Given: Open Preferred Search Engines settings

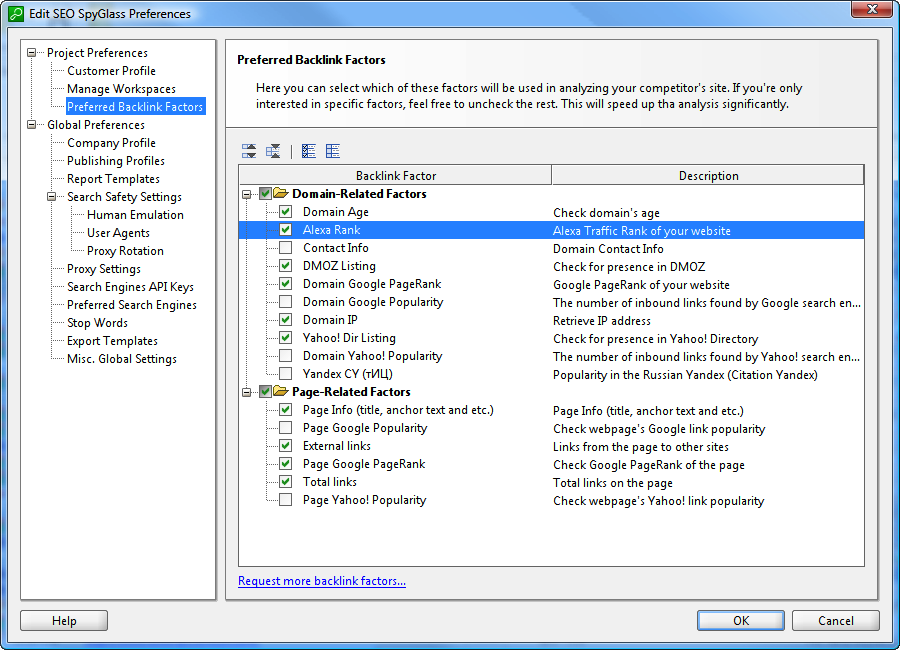Looking at the screenshot, I should click(132, 304).
